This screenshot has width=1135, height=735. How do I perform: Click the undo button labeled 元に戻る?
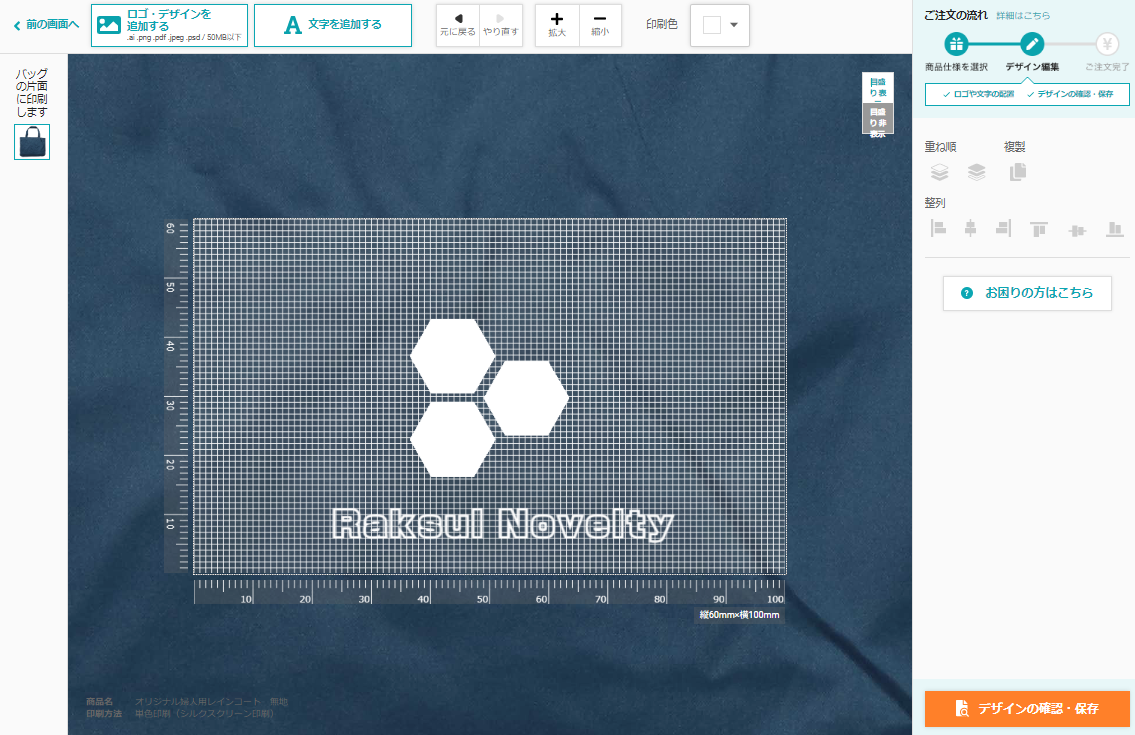[457, 25]
